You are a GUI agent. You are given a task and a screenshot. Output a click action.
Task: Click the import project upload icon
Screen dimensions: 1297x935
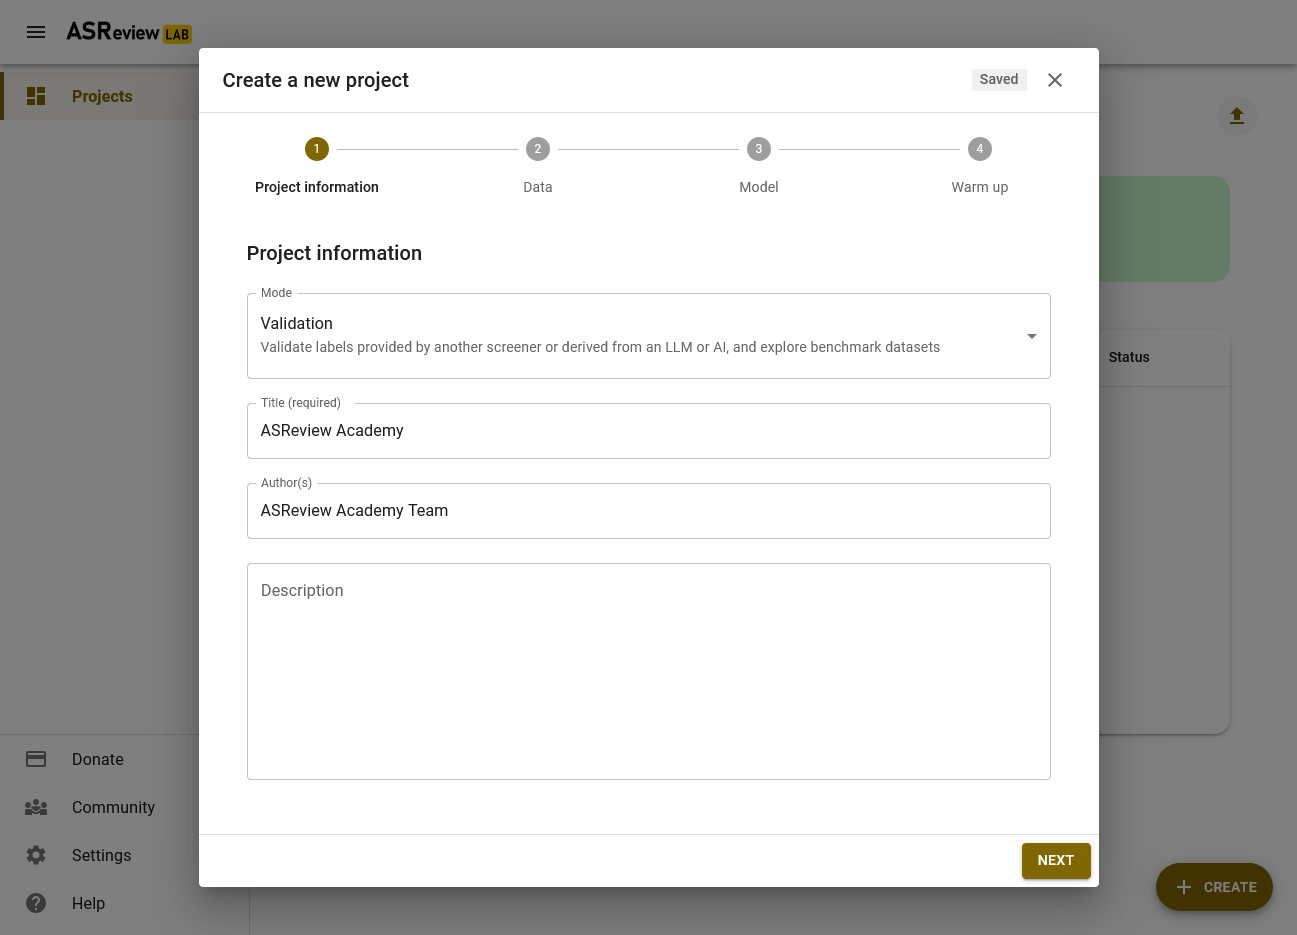click(1237, 116)
